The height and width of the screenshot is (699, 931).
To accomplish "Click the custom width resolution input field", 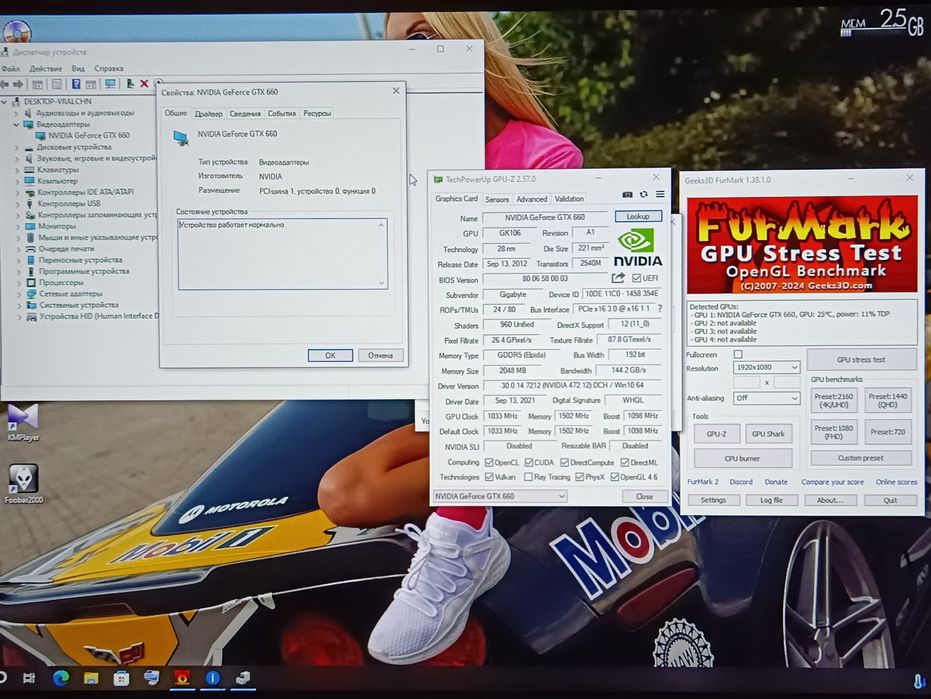I will point(747,382).
